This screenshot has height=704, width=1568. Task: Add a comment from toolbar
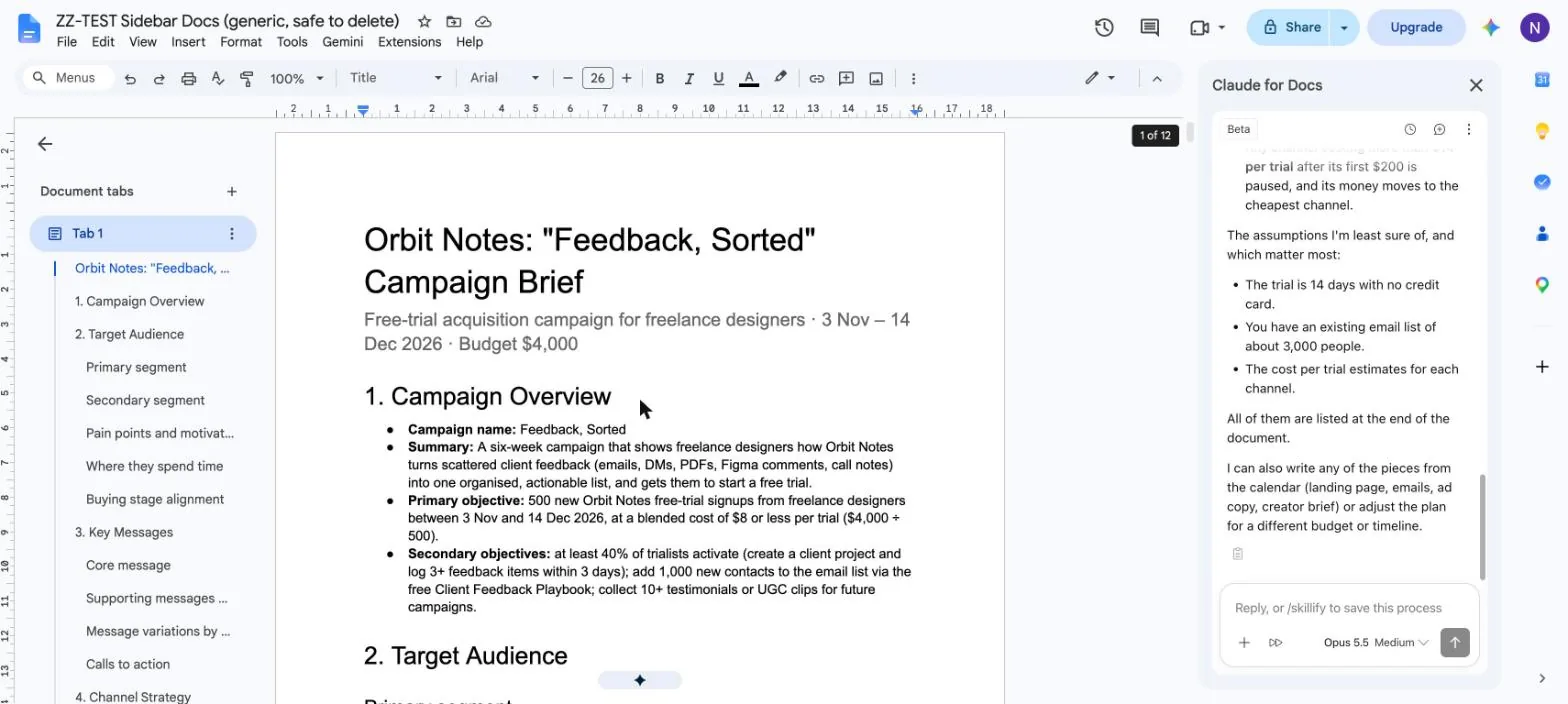[846, 78]
